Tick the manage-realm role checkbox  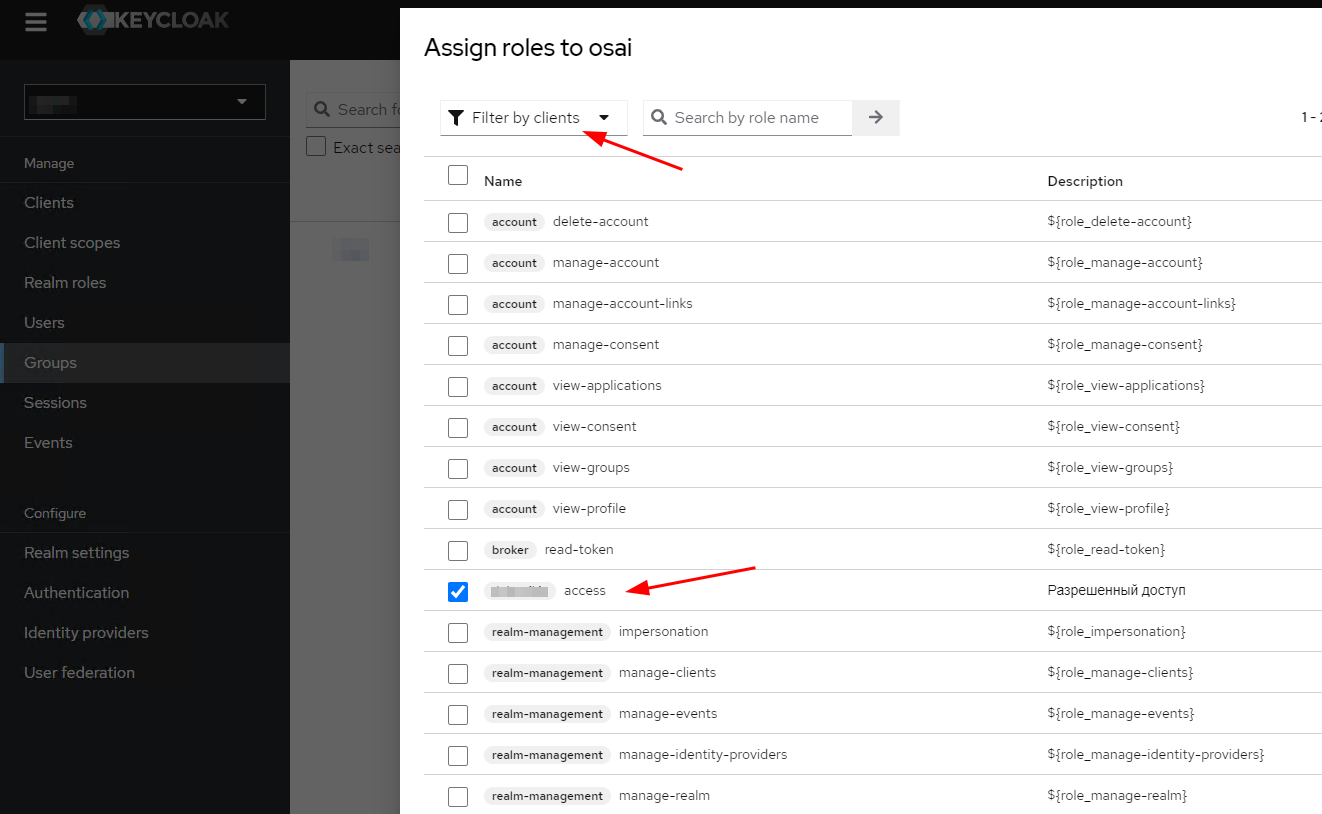[x=458, y=796]
